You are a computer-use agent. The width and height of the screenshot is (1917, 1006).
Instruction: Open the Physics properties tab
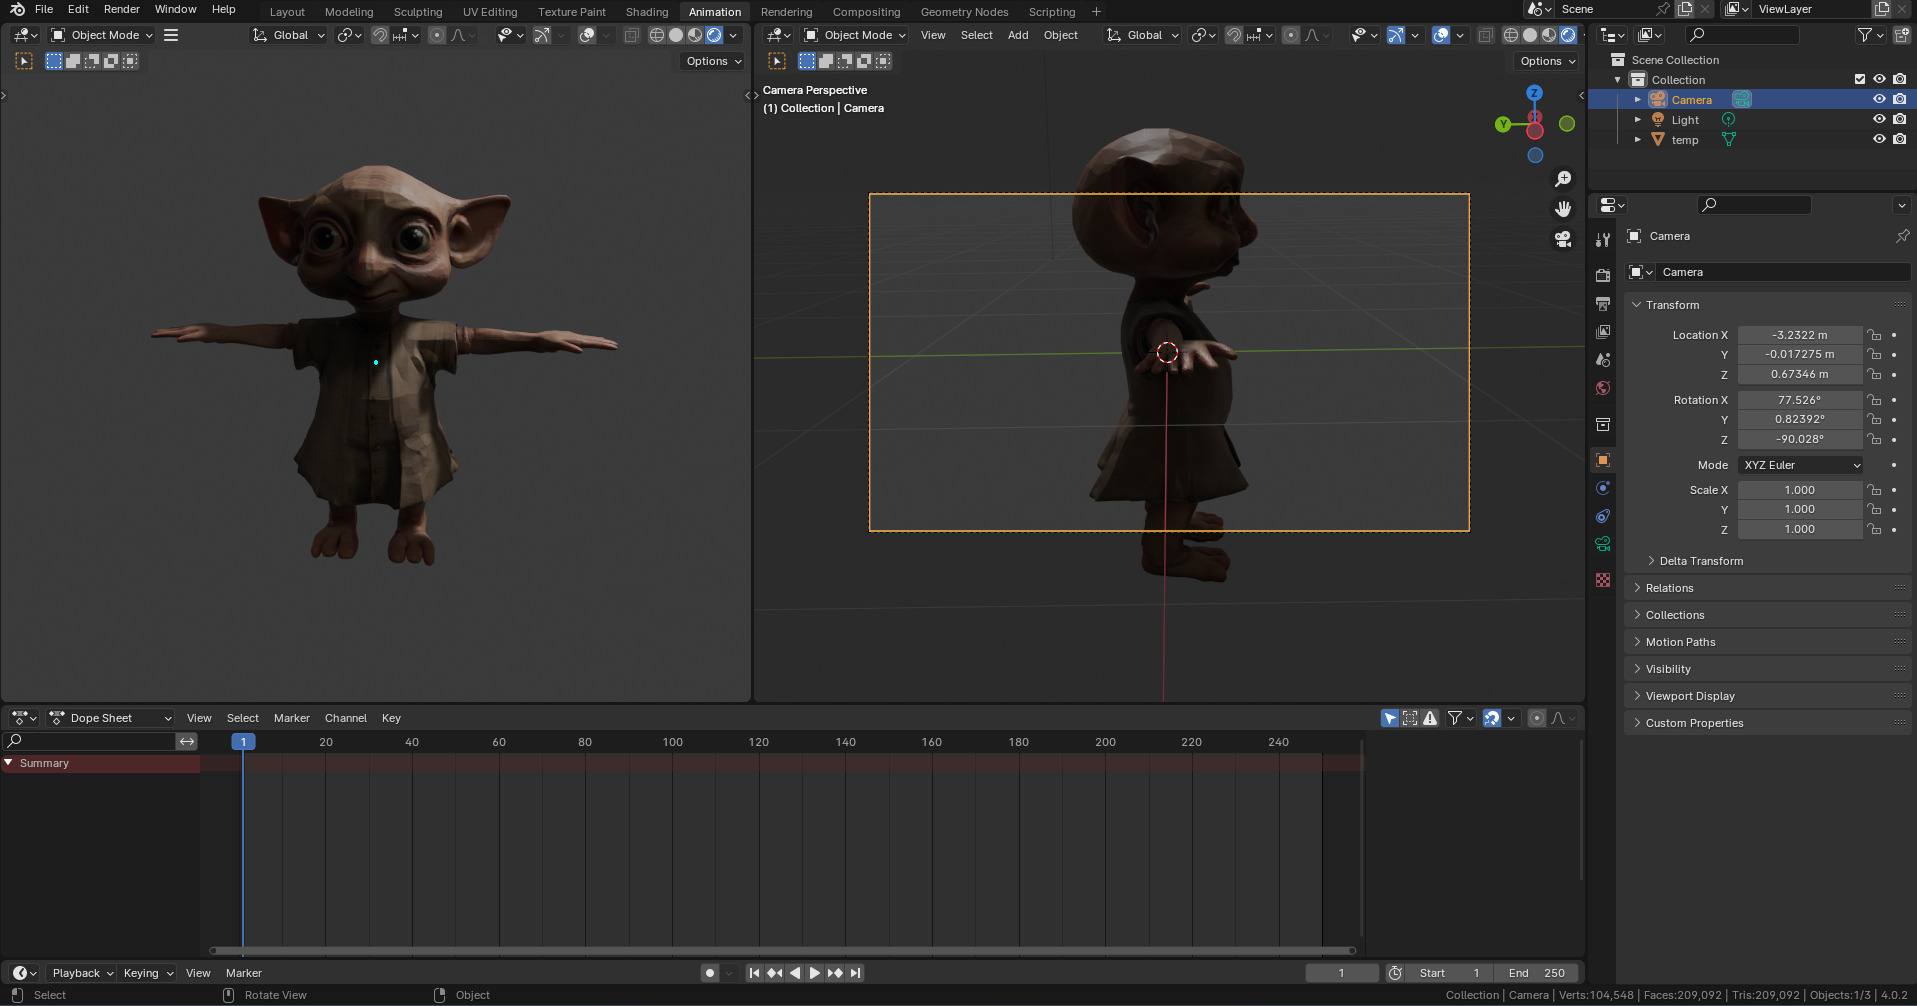[1603, 488]
